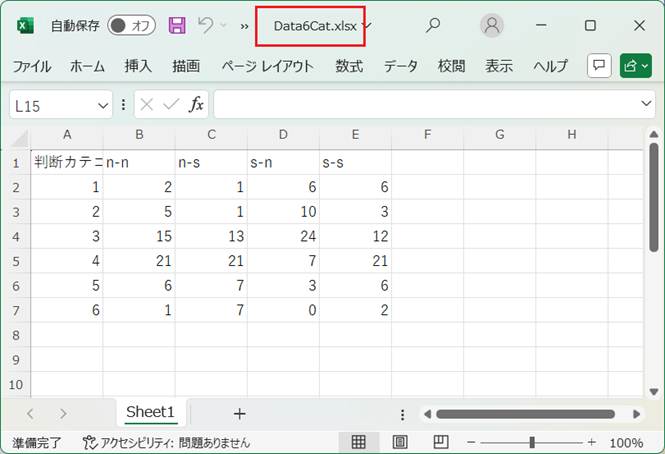Click the zoom slider in status bar
Screen dimensions: 665x454
point(532,442)
